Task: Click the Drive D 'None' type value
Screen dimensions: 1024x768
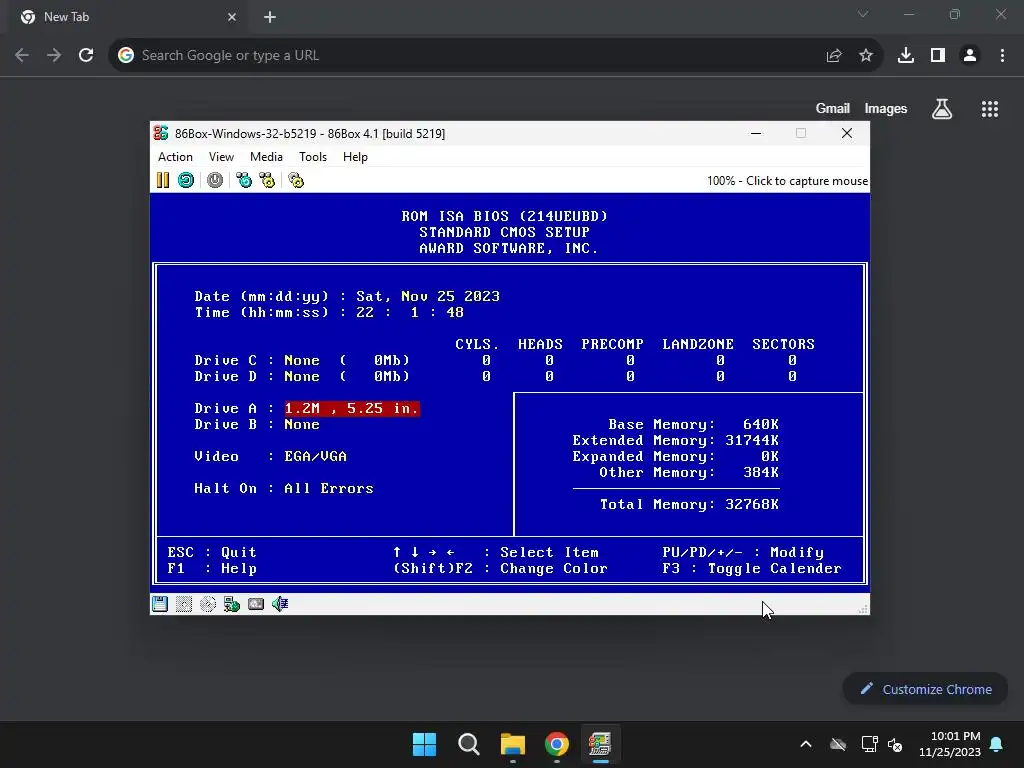Action: pos(302,377)
